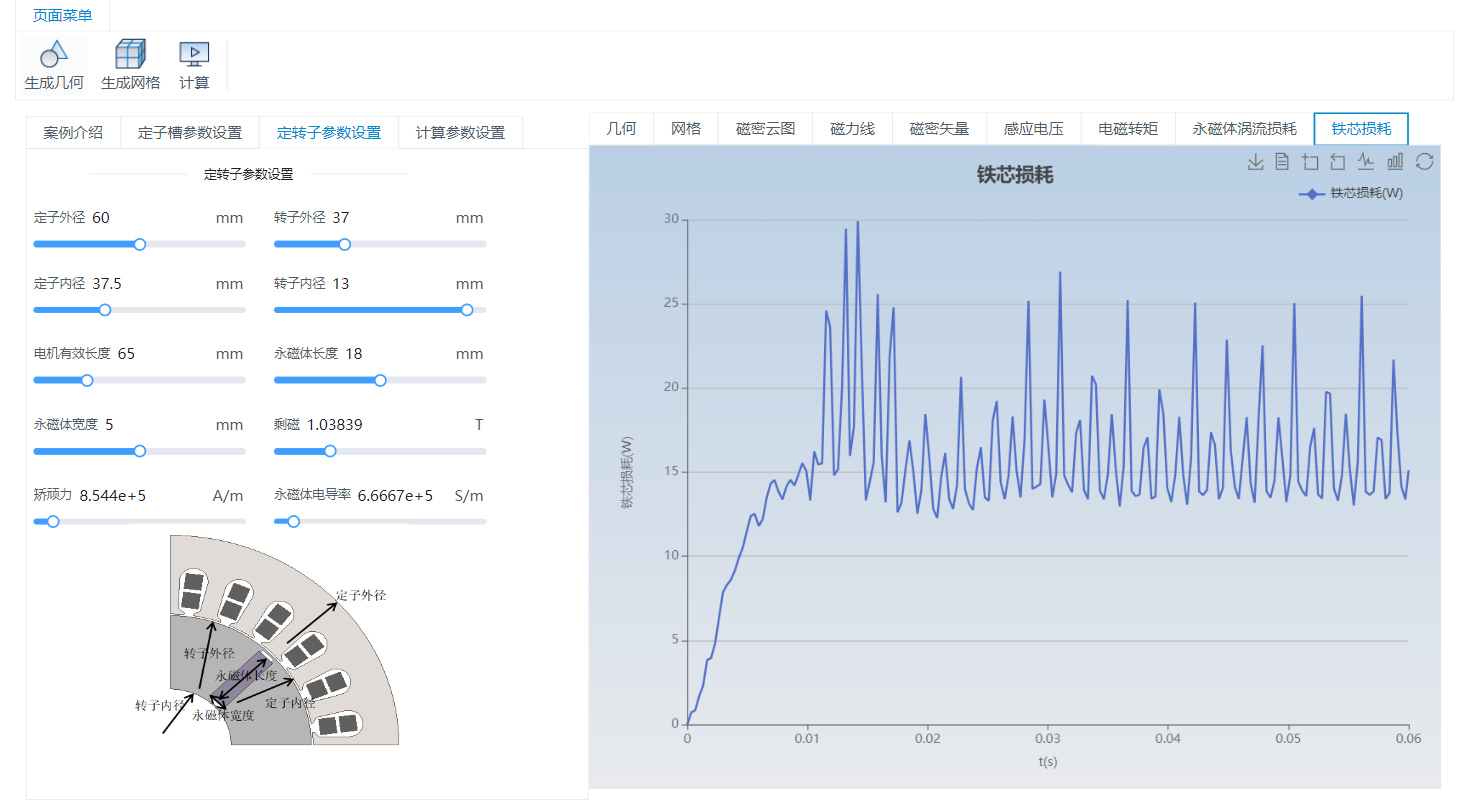
Task: Save chart as image download icon
Action: pos(1256,162)
